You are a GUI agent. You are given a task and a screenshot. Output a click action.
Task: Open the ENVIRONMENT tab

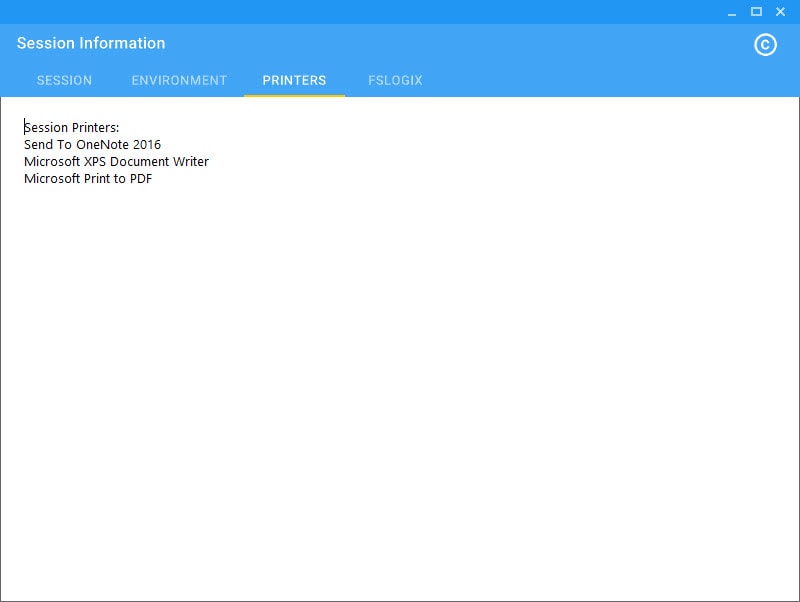coord(179,81)
